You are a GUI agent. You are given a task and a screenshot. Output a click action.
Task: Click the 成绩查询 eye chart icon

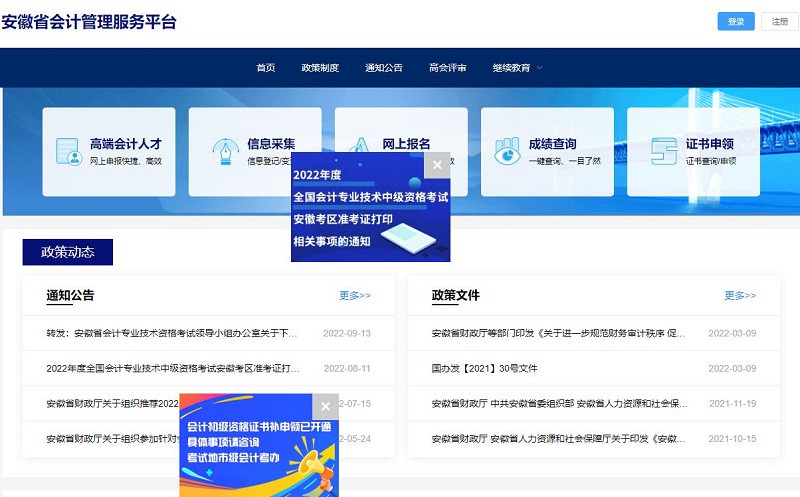pyautogui.click(x=507, y=151)
